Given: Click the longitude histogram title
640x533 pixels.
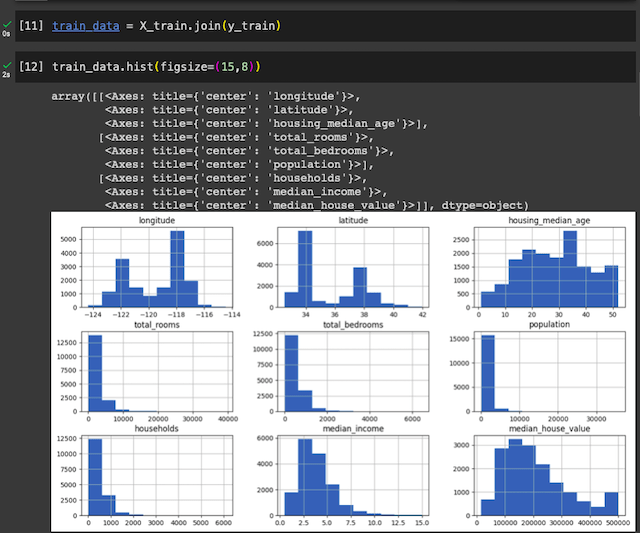Looking at the screenshot, I should pyautogui.click(x=157, y=220).
